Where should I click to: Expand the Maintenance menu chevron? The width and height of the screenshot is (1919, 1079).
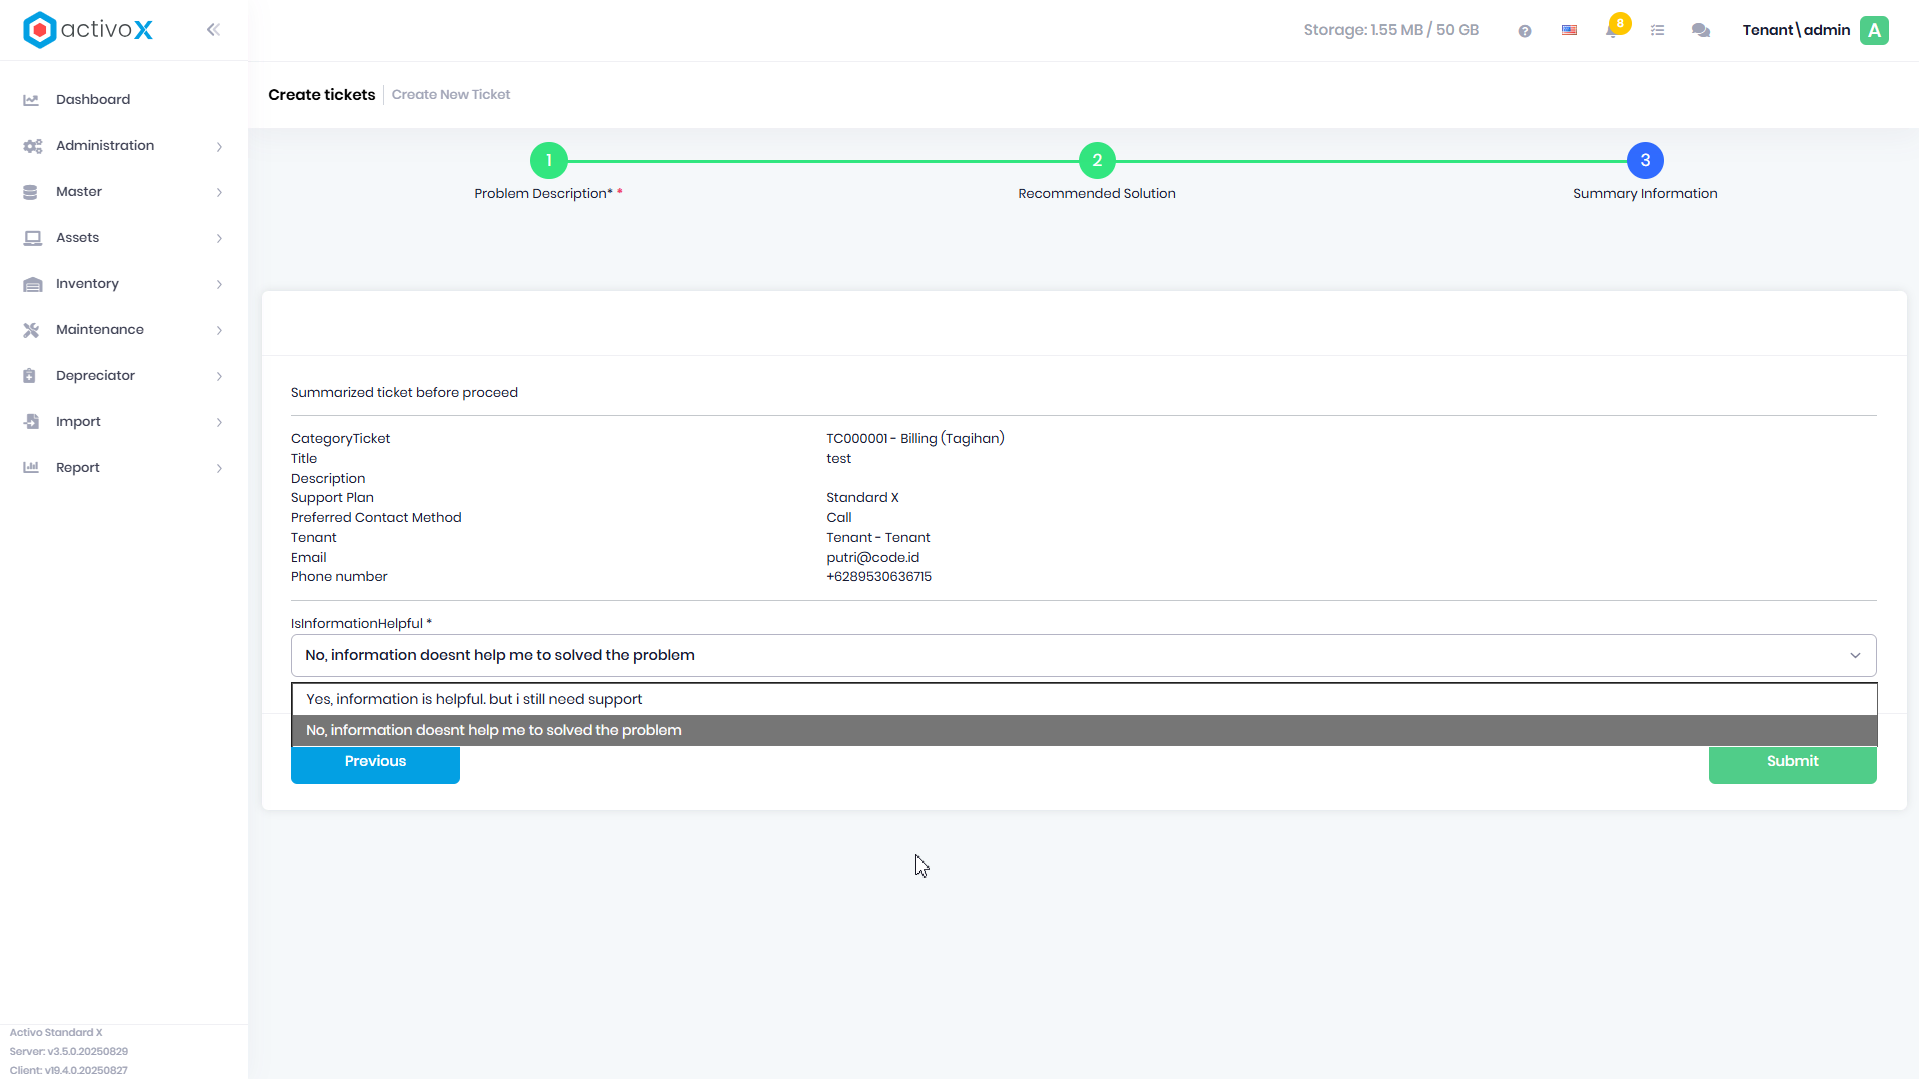point(219,331)
